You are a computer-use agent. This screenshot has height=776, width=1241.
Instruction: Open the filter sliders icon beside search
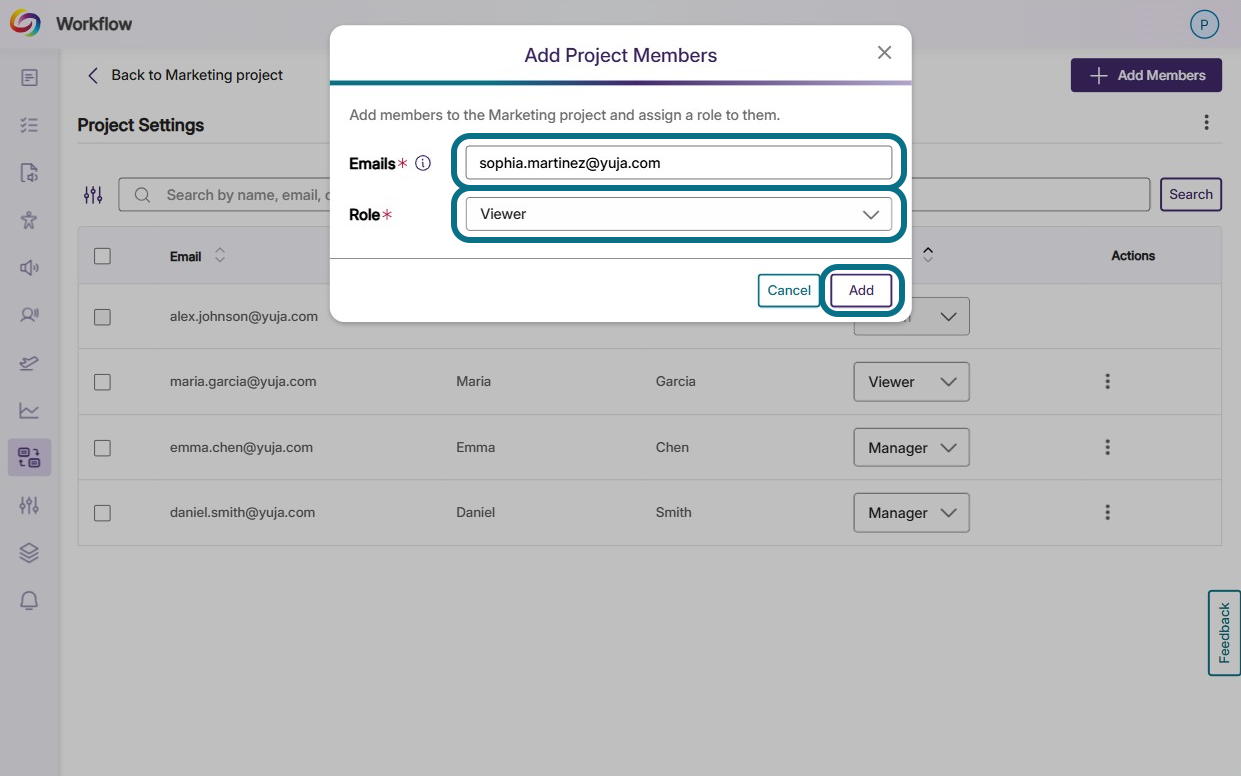pyautogui.click(x=93, y=195)
